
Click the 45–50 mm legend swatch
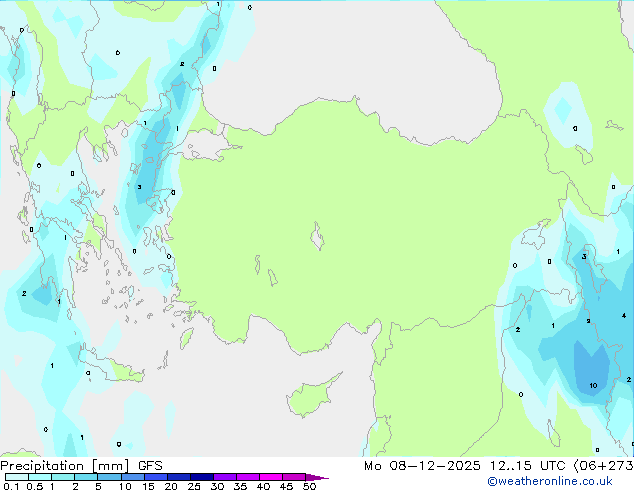[294, 477]
